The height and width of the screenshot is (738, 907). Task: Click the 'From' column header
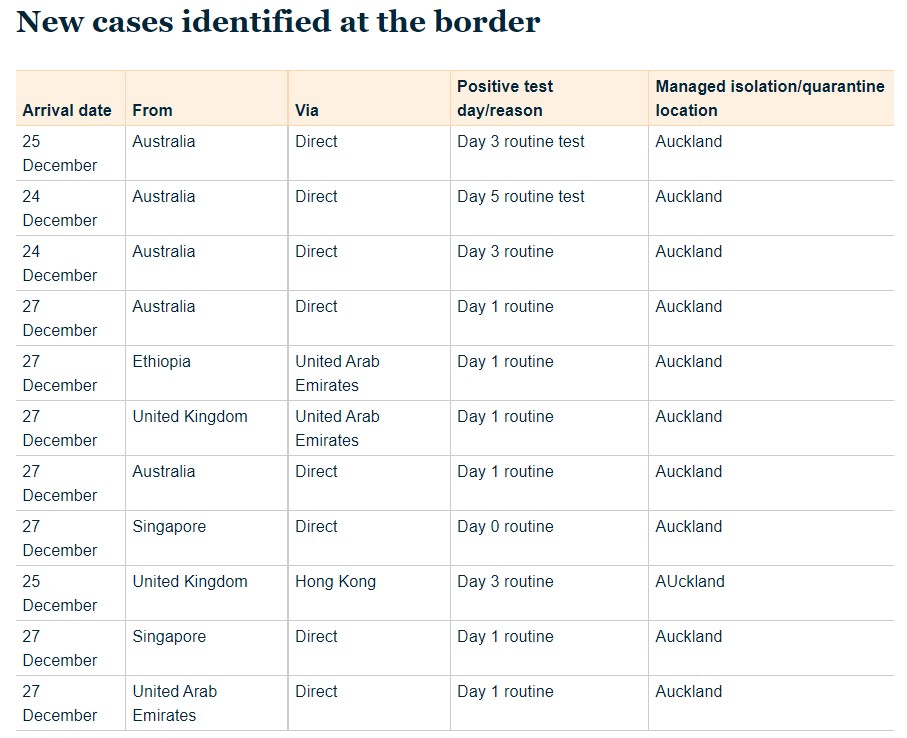152,110
